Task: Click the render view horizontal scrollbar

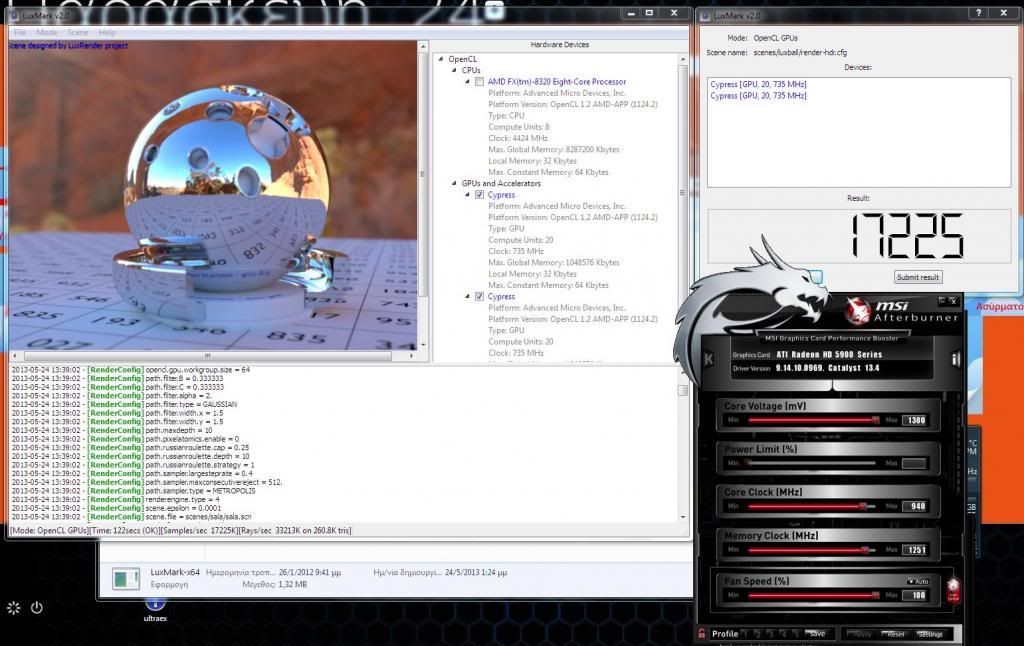Action: pos(208,356)
